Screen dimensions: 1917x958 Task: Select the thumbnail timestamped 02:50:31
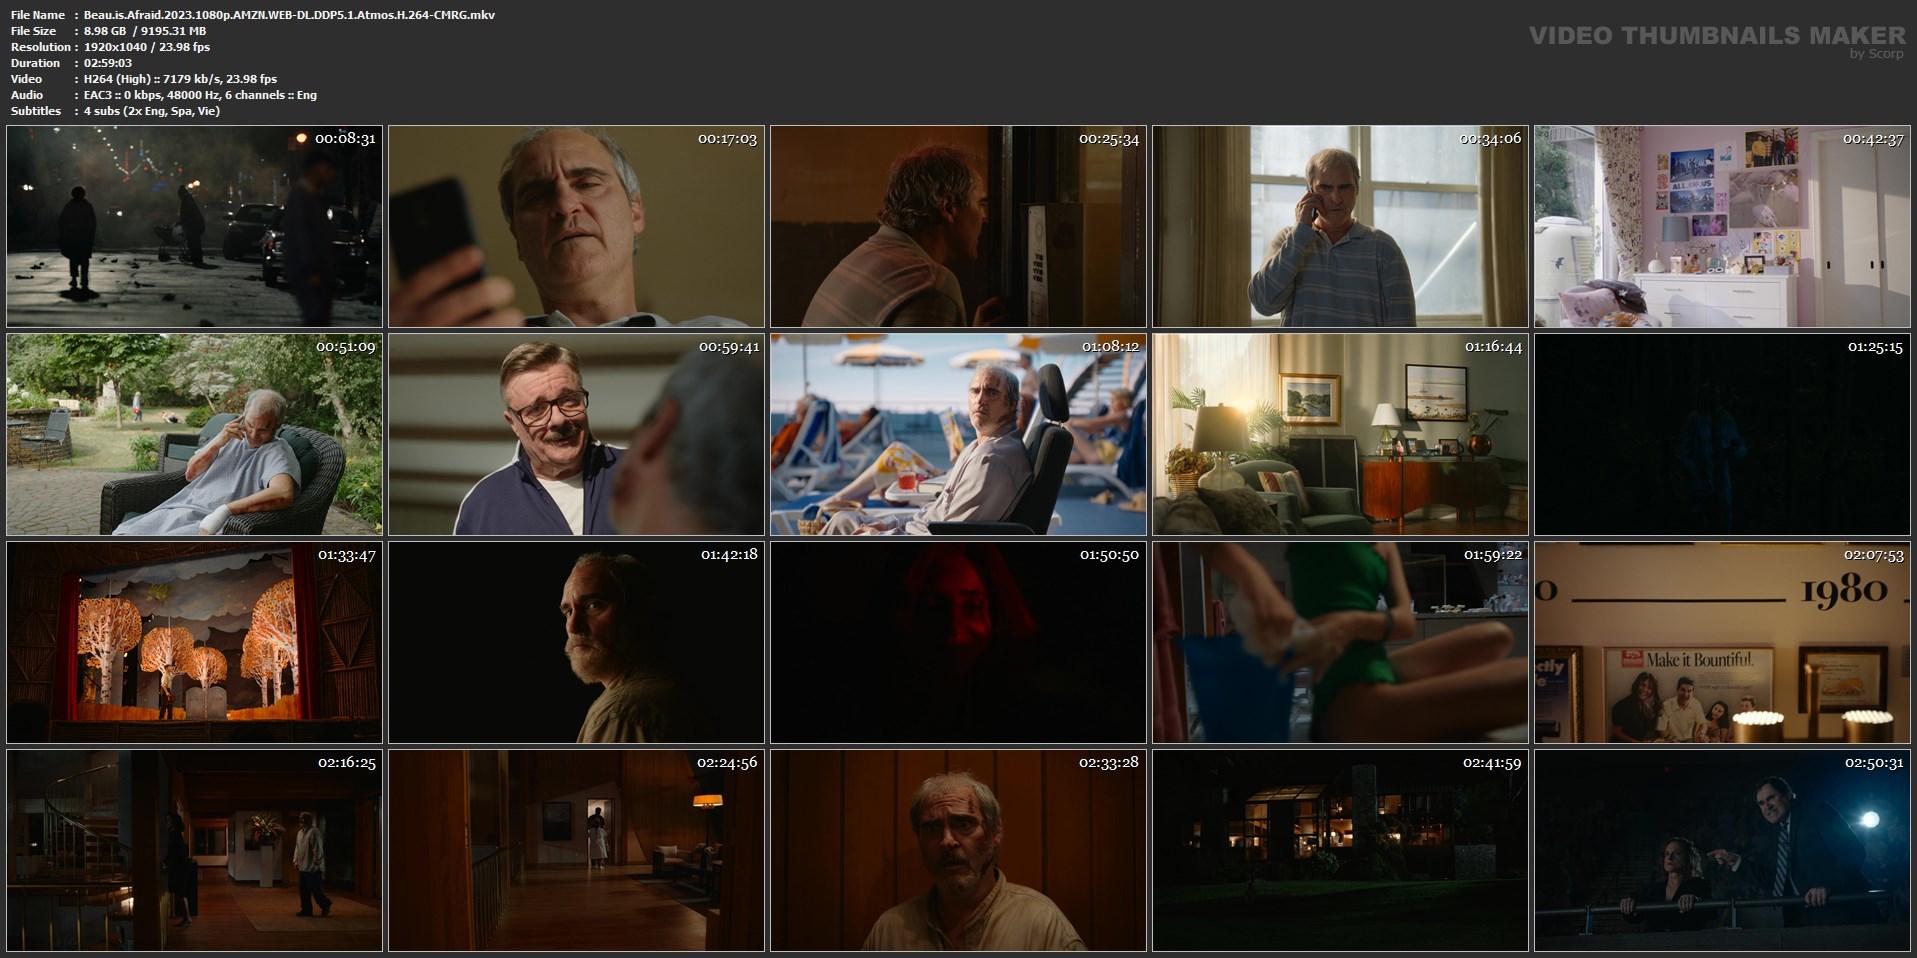pyautogui.click(x=1722, y=850)
